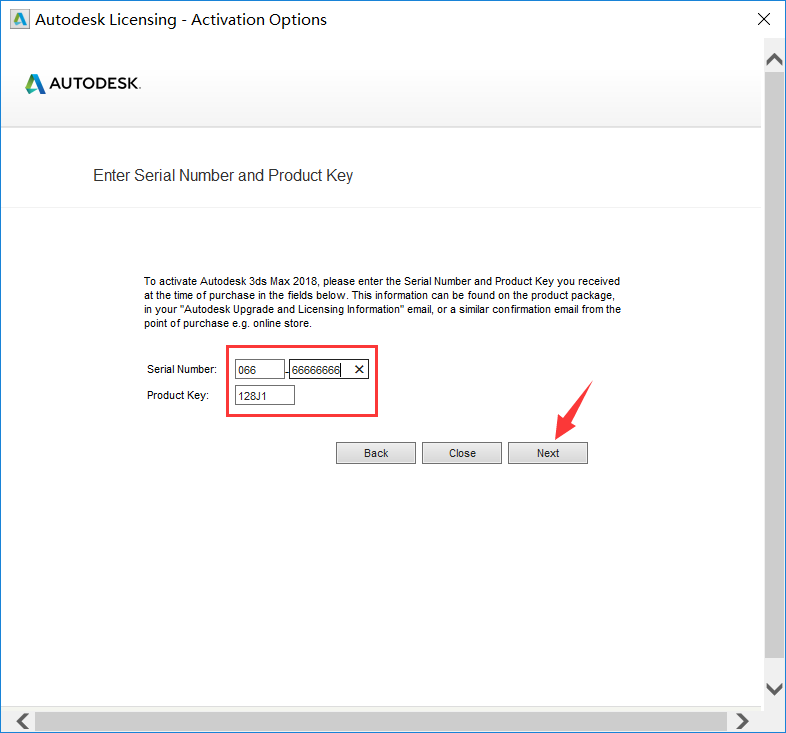The image size is (786, 733).
Task: Click the Autodesk app icon in title bar
Action: 18,19
